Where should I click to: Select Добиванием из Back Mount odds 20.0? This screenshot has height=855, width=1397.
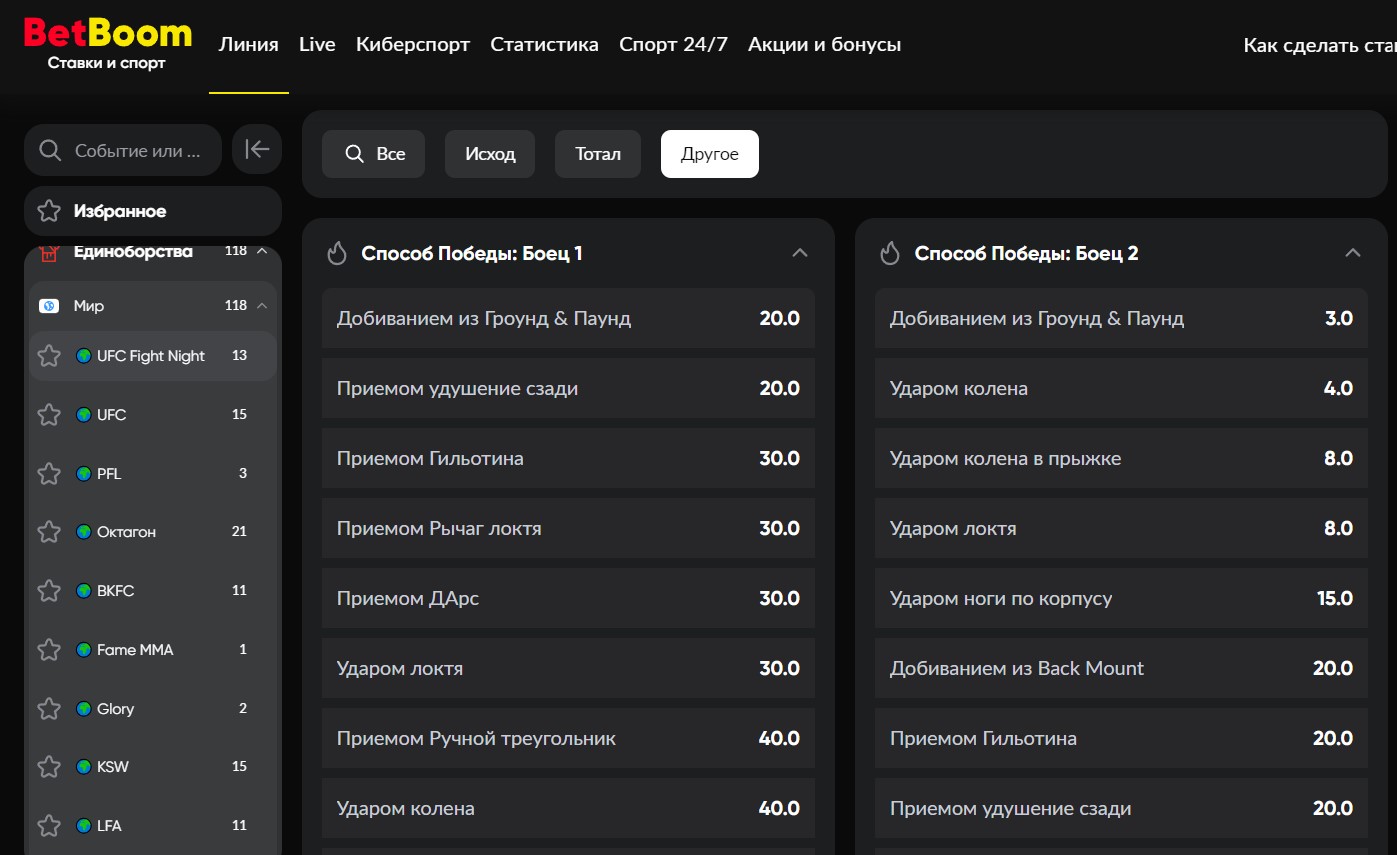pos(1121,668)
